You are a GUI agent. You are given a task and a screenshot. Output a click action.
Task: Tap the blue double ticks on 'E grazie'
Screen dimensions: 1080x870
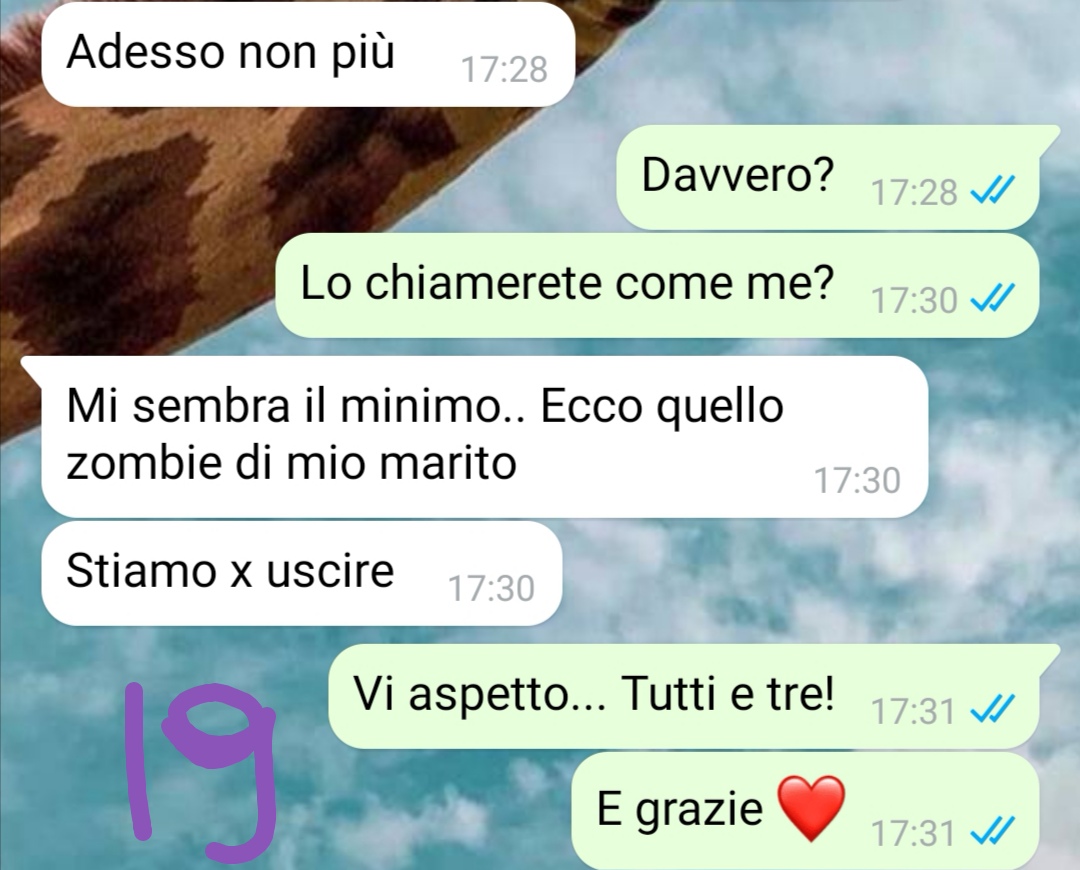pos(993,831)
